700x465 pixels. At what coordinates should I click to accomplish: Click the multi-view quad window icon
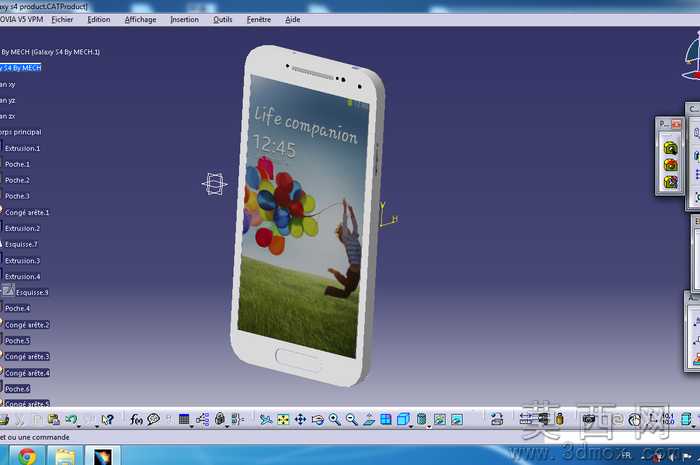tap(386, 419)
